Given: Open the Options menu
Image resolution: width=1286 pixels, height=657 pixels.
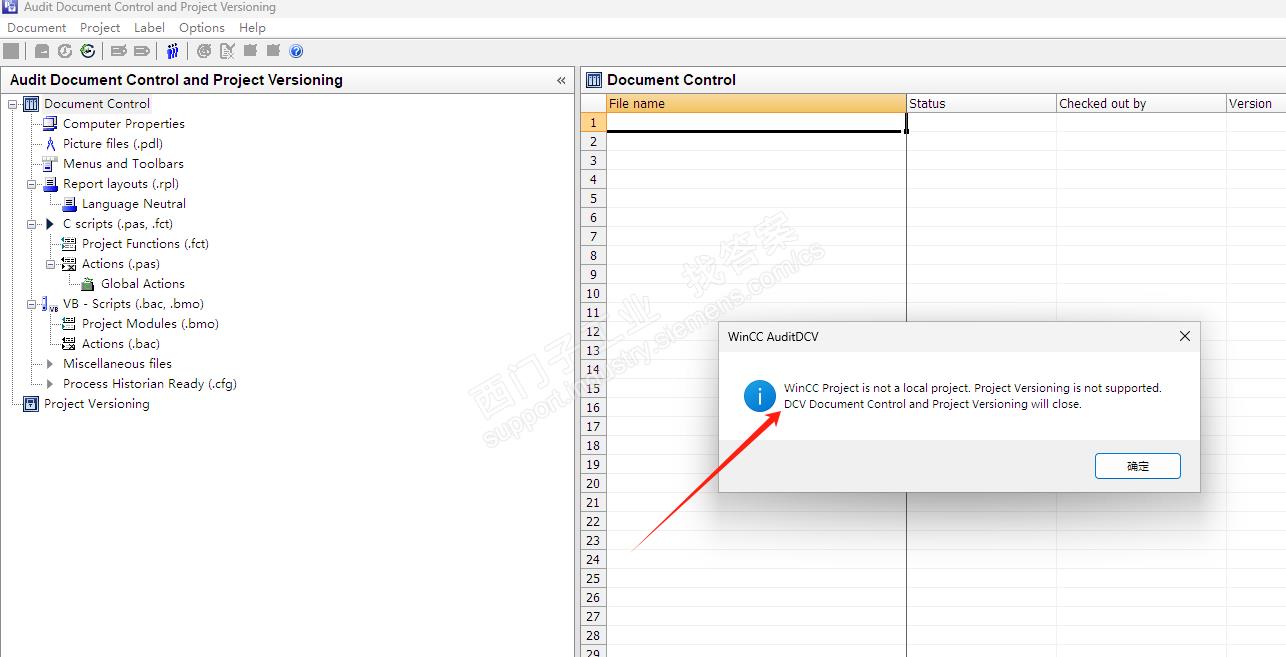Looking at the screenshot, I should pos(202,28).
